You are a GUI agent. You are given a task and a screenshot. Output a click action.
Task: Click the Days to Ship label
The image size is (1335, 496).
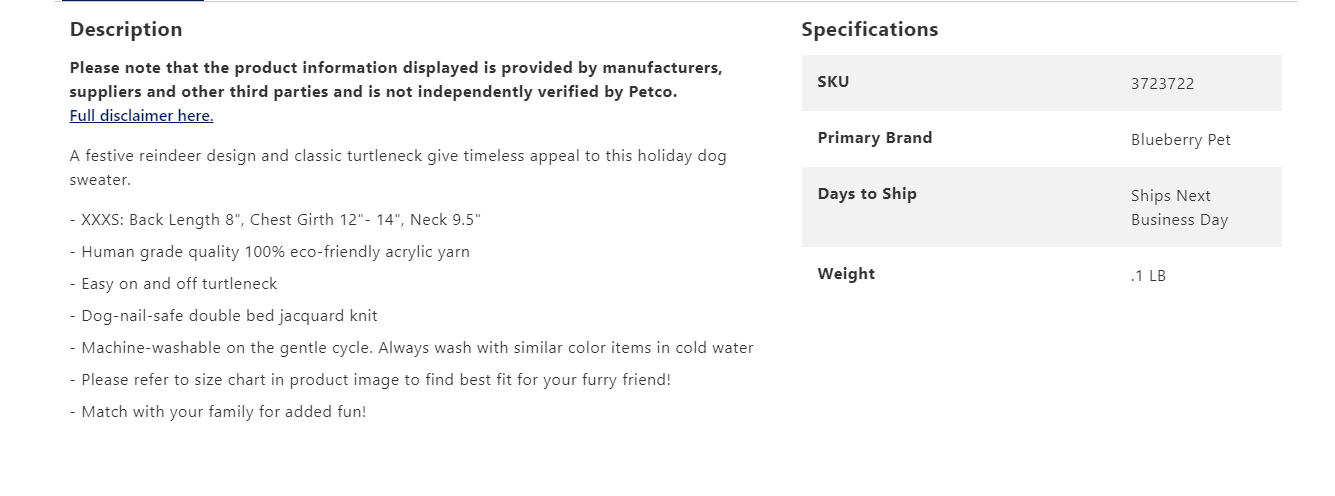coord(866,194)
